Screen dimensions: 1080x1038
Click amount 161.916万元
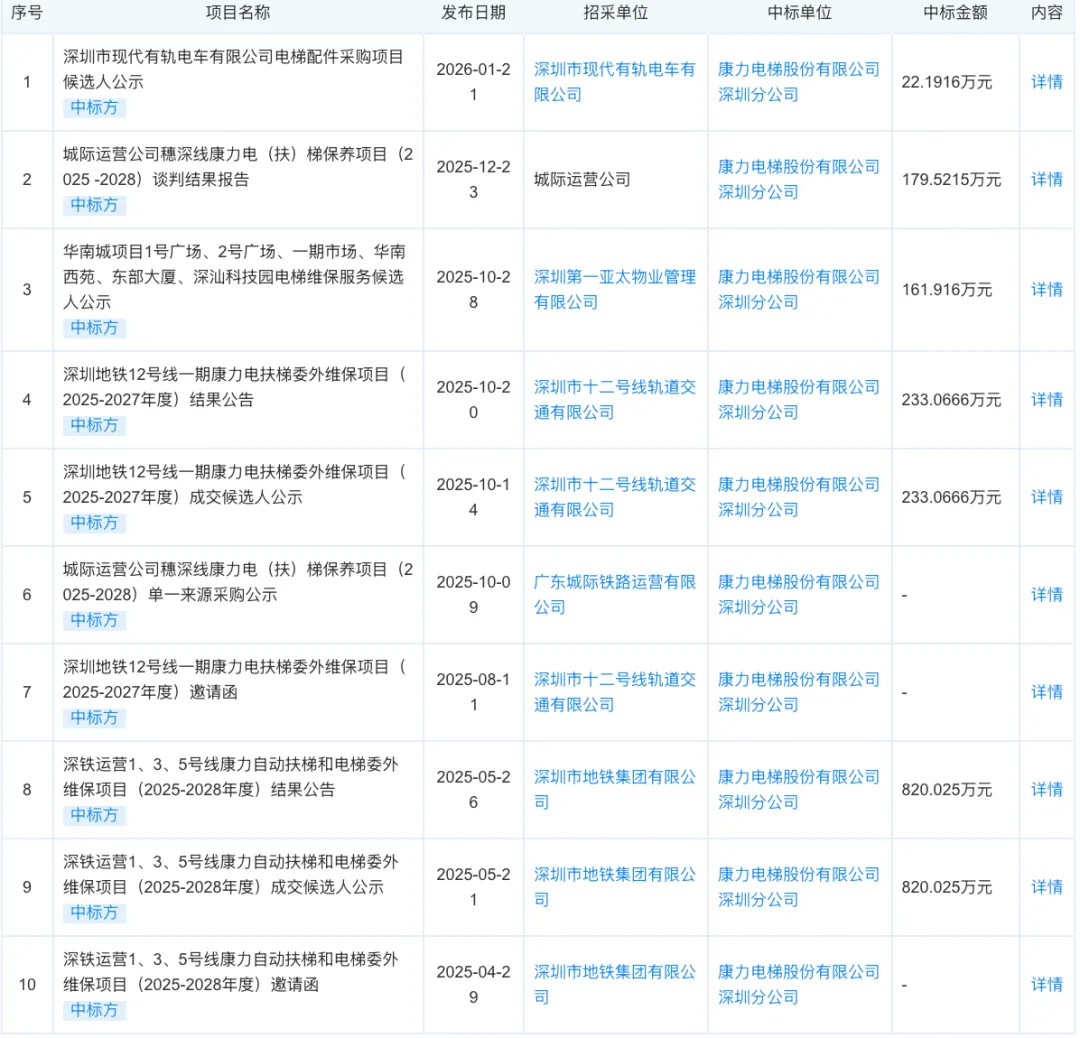click(946, 290)
